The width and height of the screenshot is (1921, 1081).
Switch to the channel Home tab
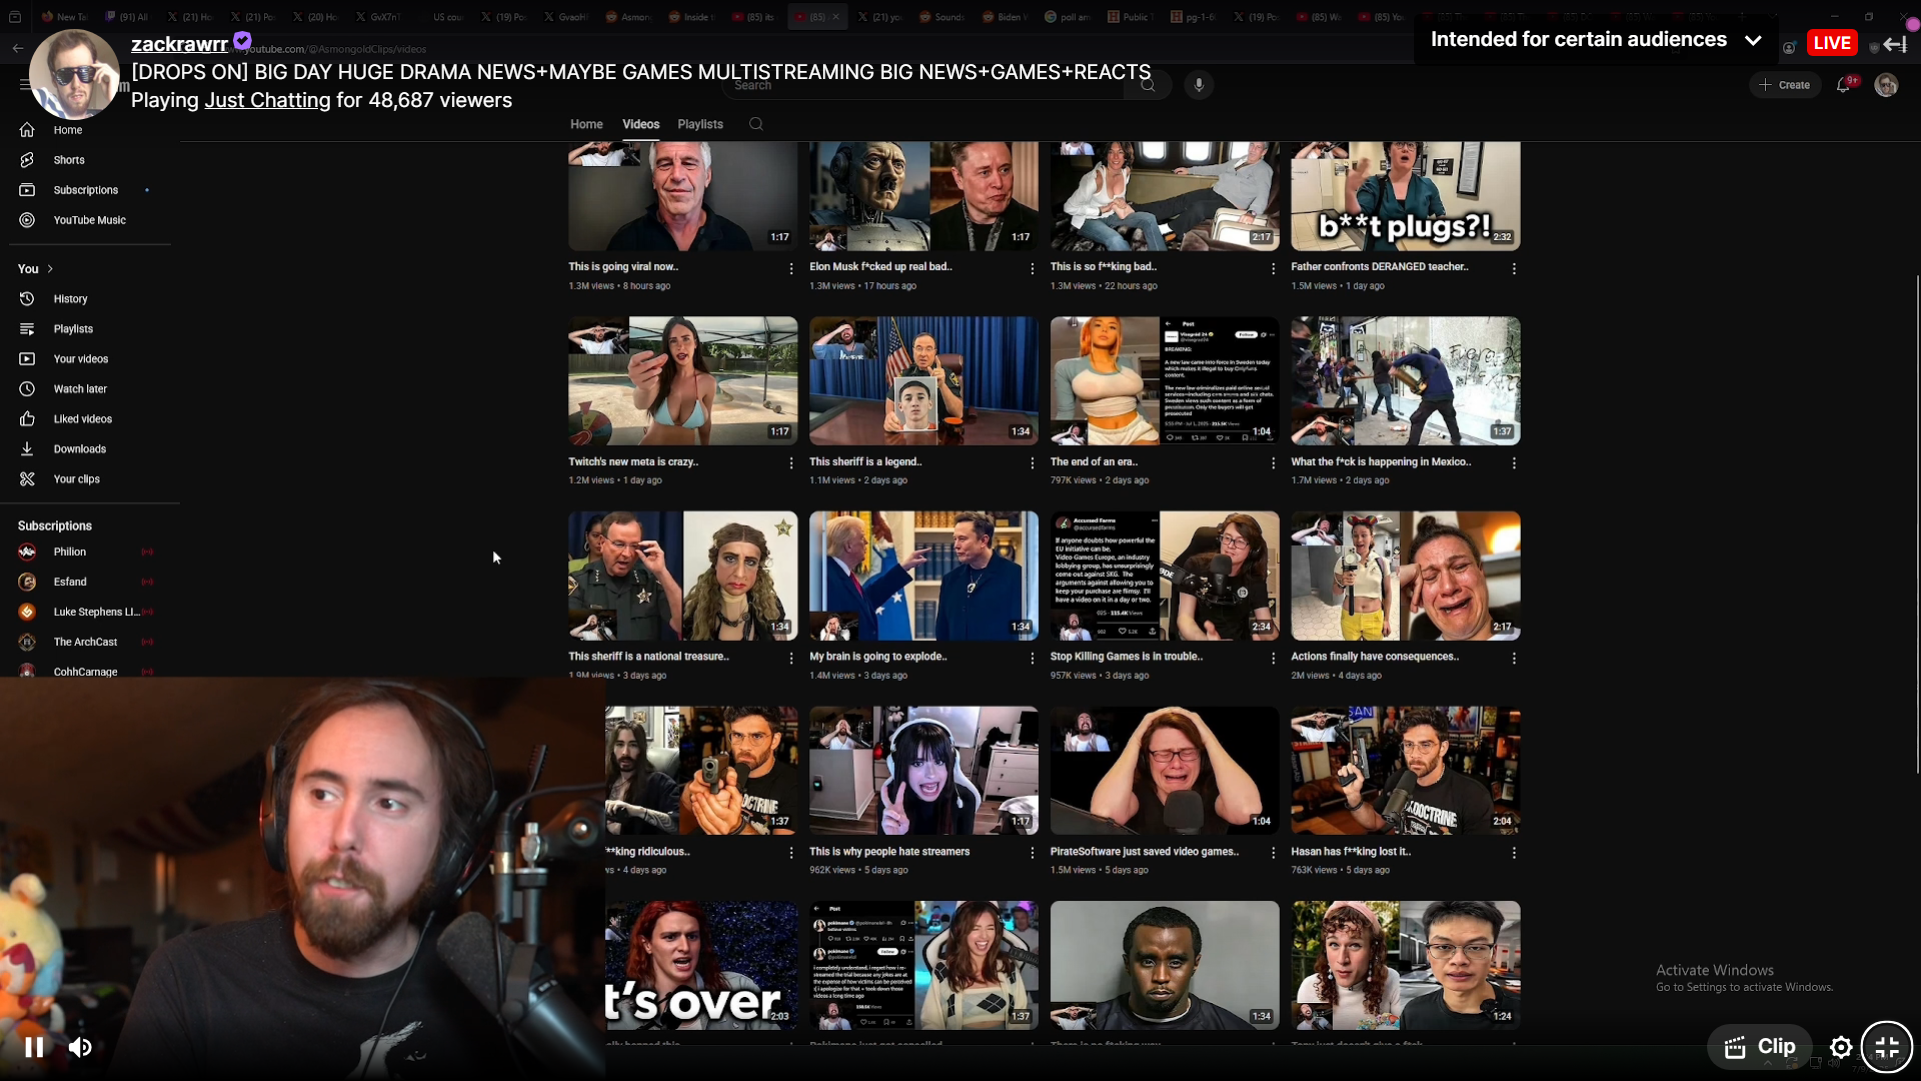click(x=586, y=124)
